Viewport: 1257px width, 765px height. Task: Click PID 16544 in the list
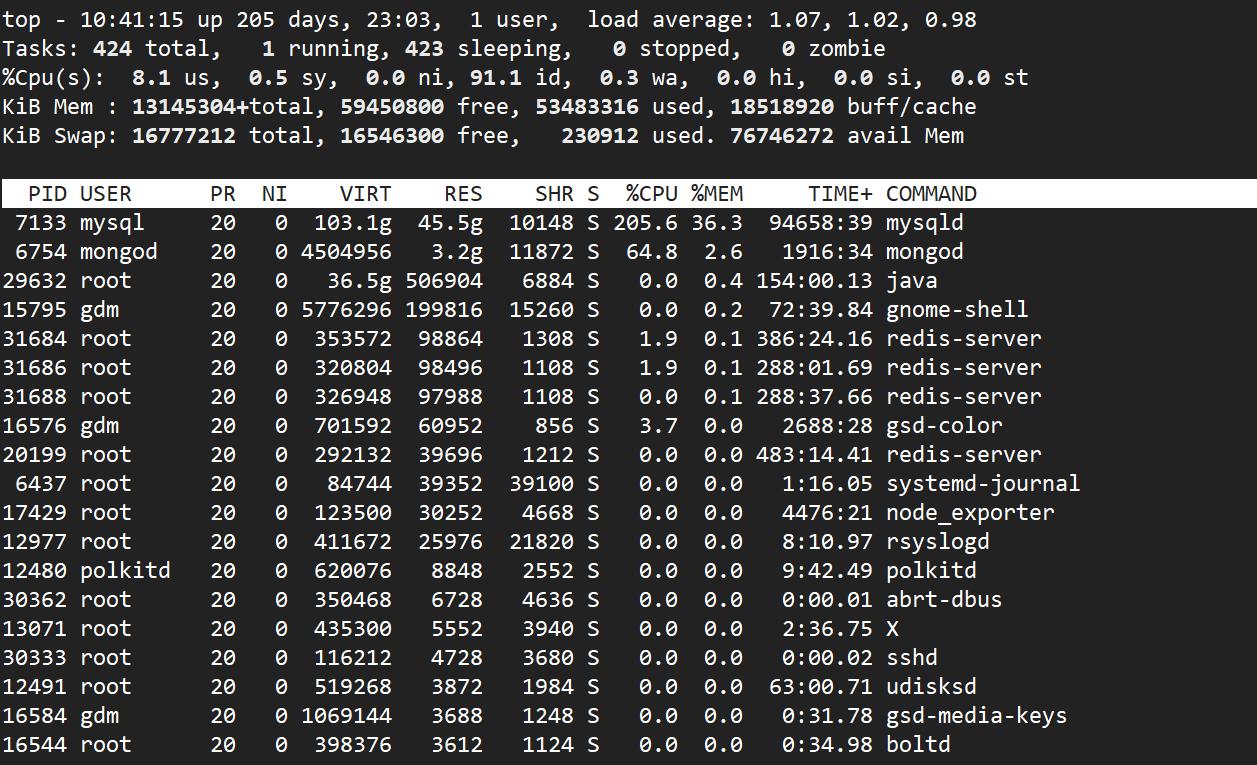(x=34, y=745)
